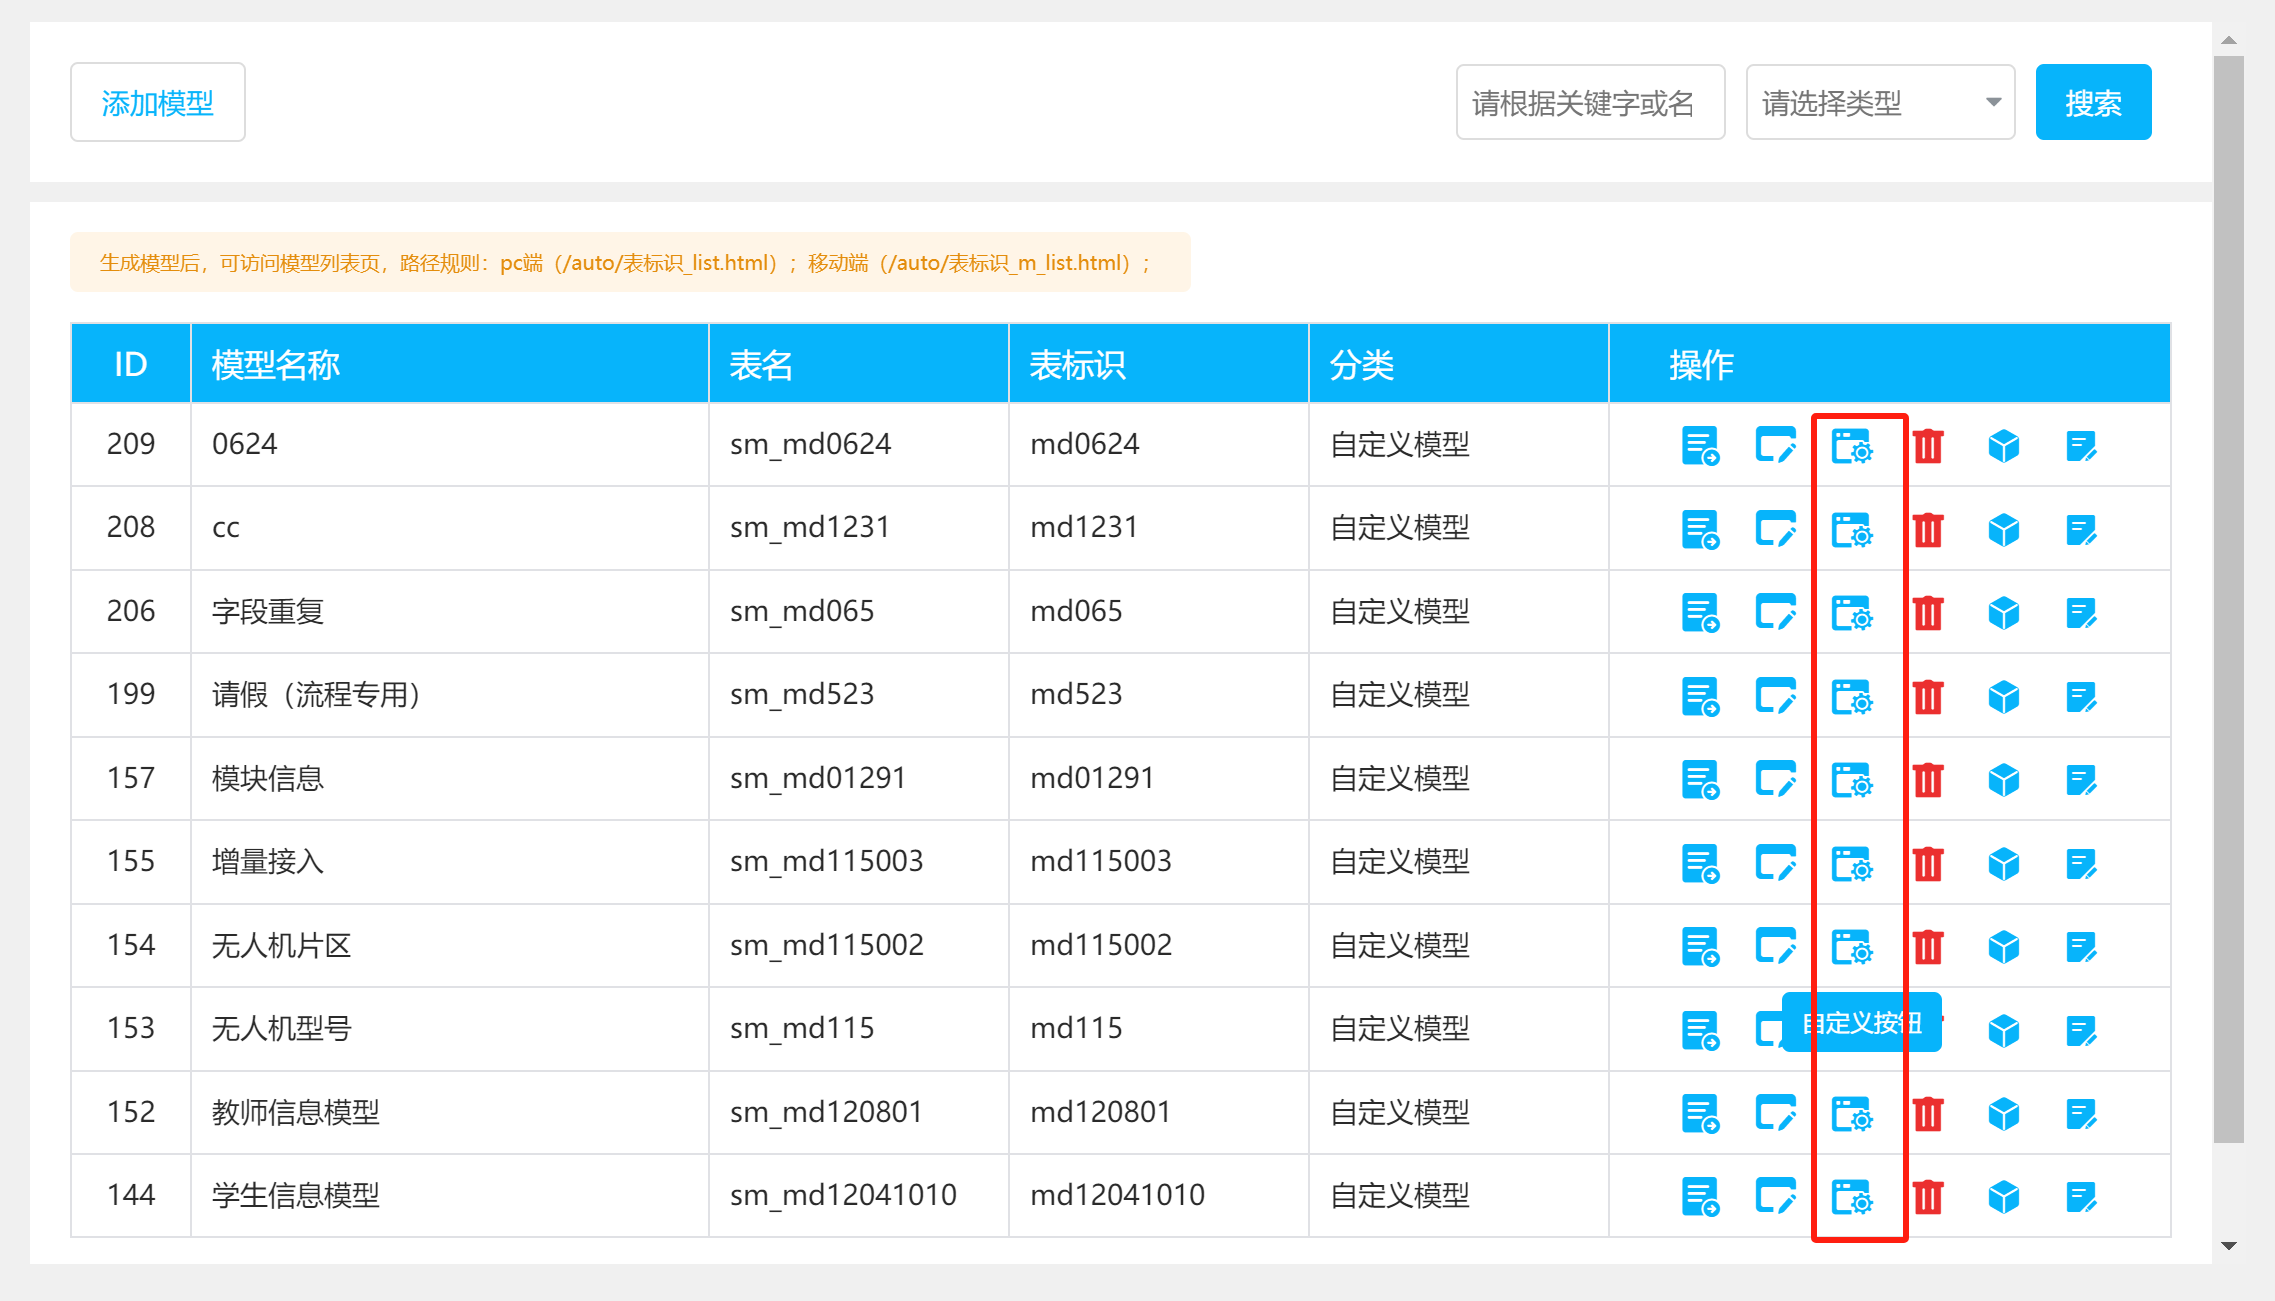
Task: Click the cube icon for 字段重复 row
Action: pos(2004,613)
